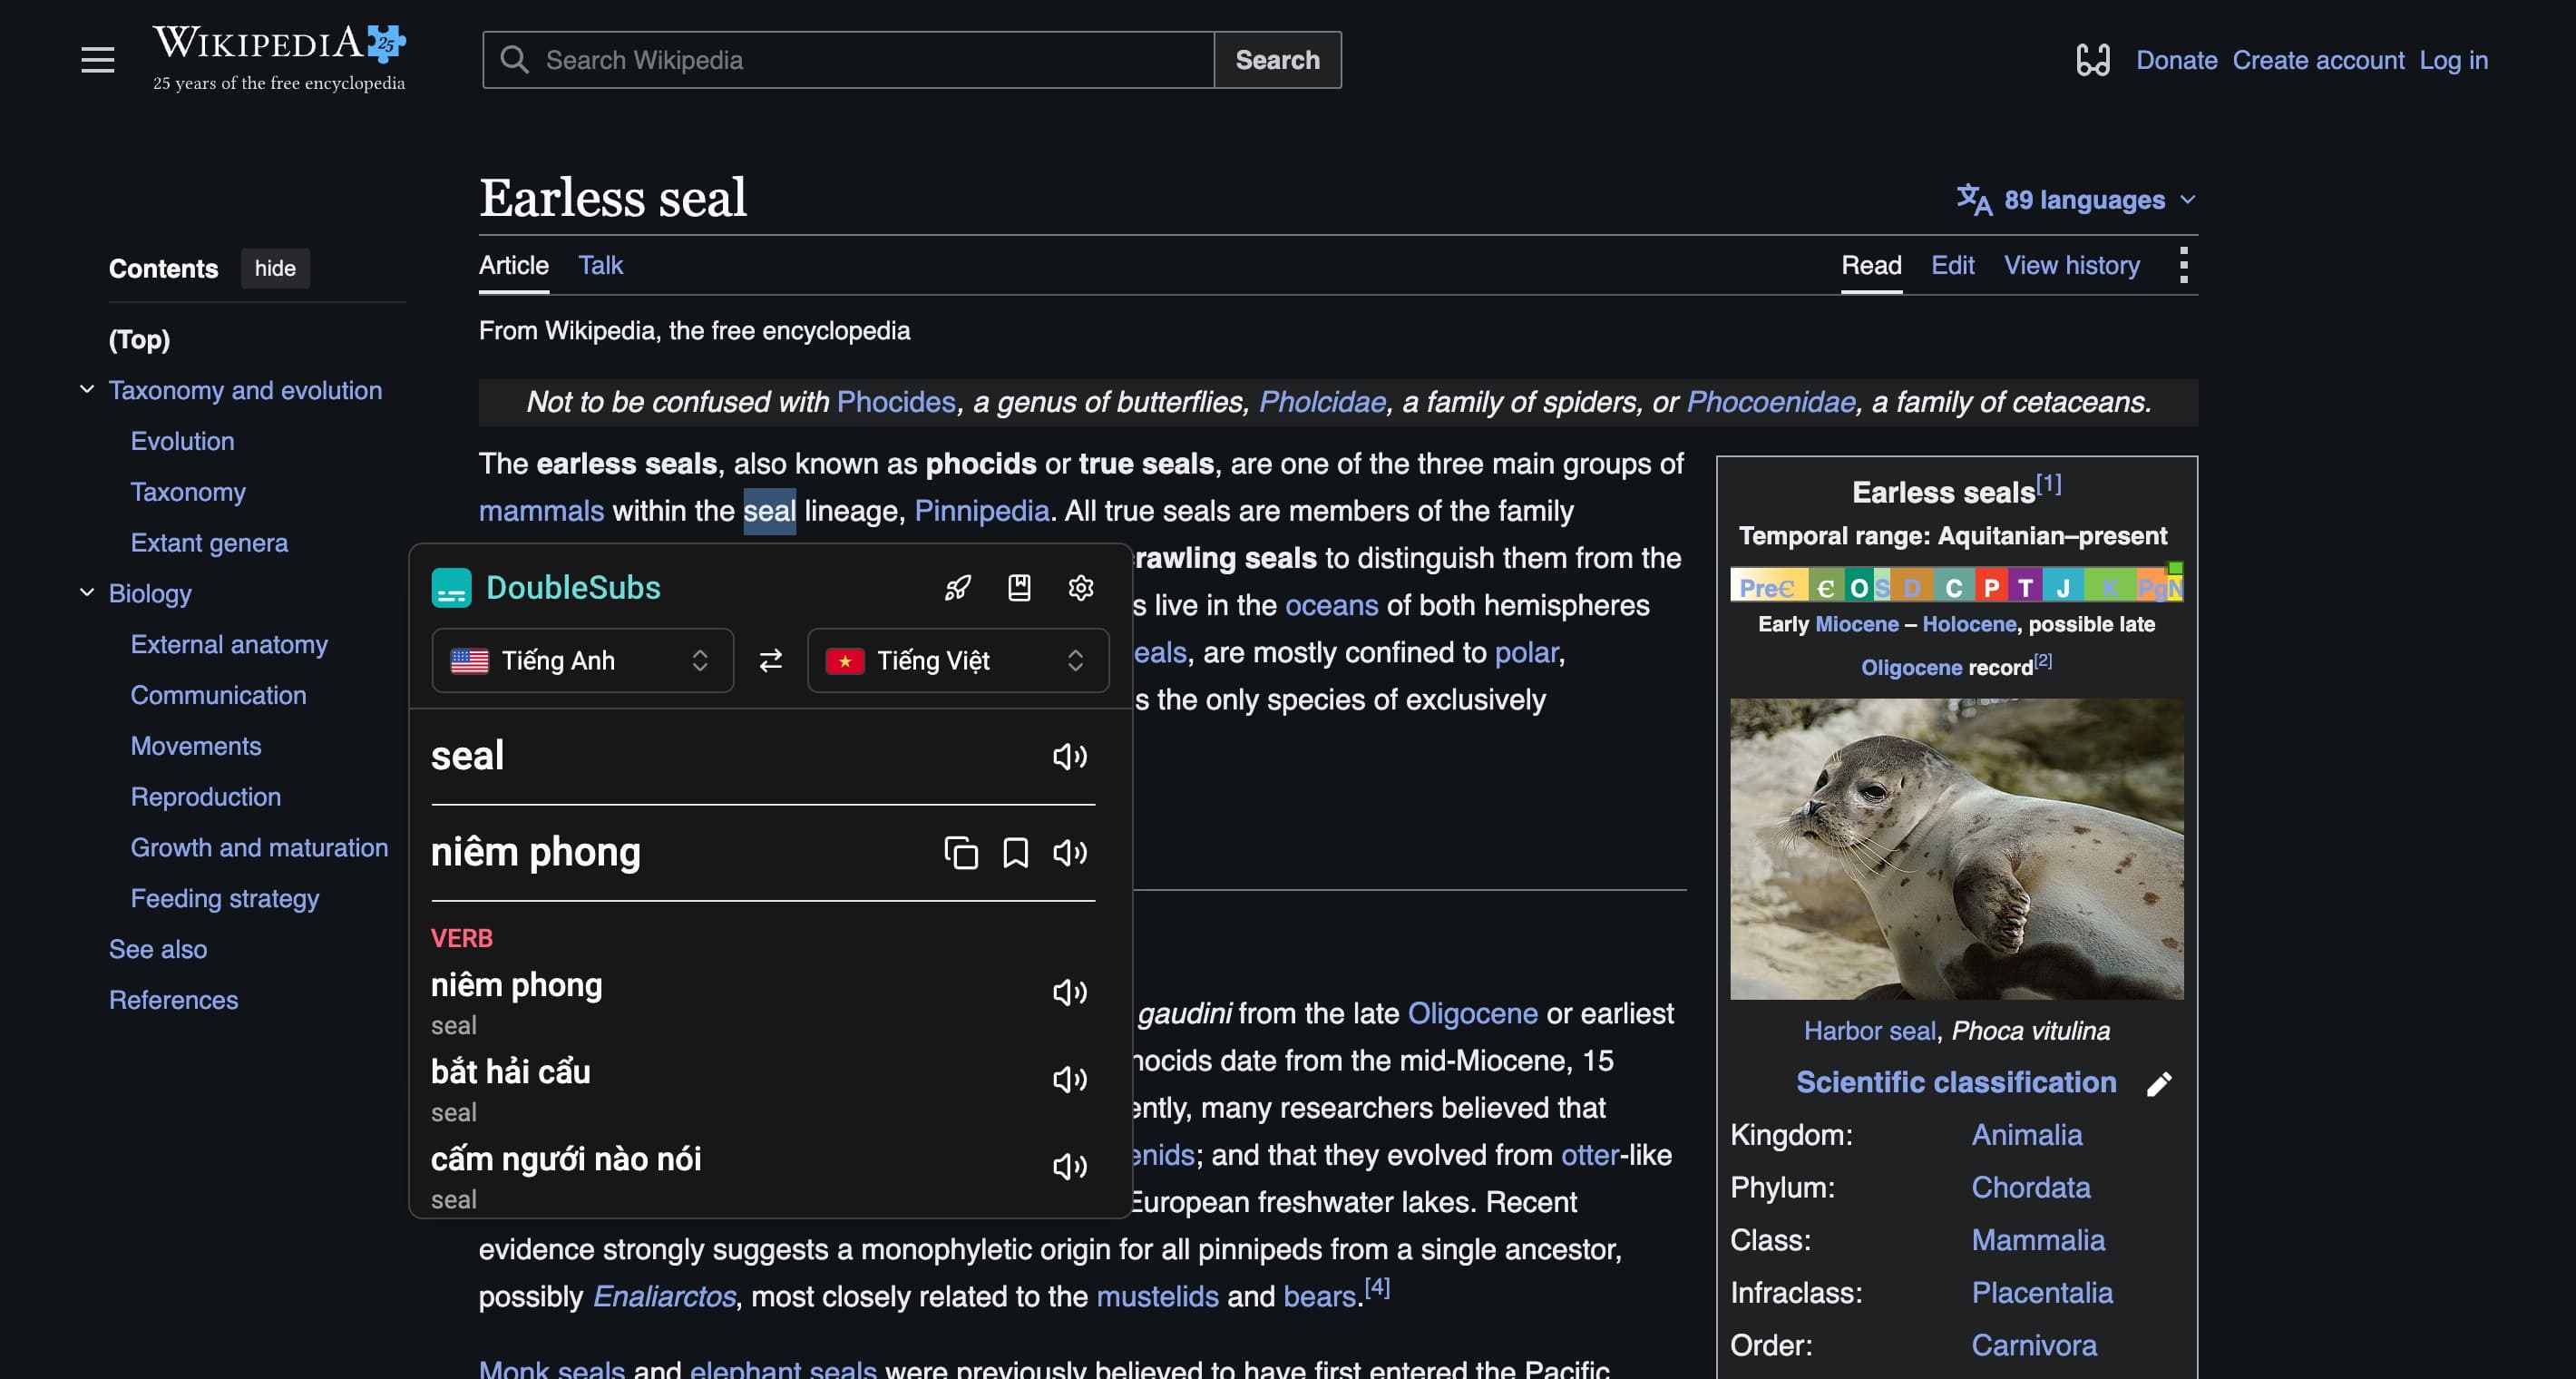
Task: Select the Read tab
Action: click(x=1871, y=265)
